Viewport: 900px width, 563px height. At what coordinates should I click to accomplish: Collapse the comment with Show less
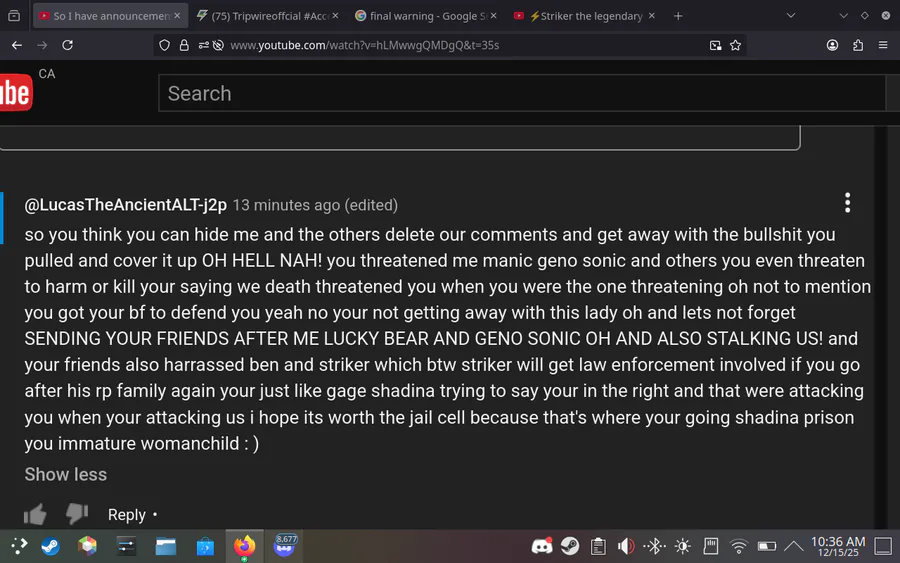(66, 474)
